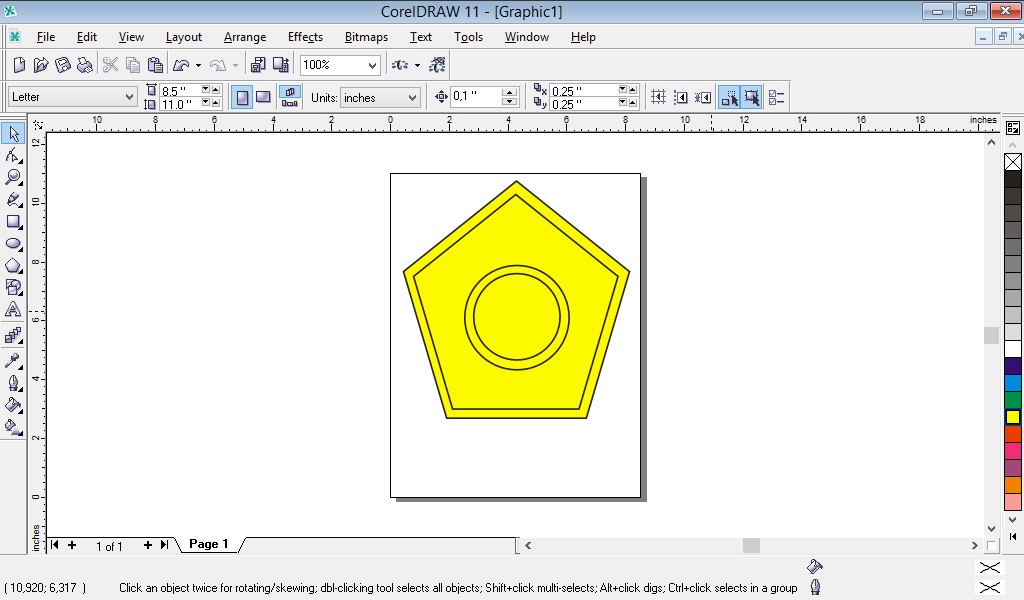This screenshot has width=1024, height=600.
Task: Expand the Undo history arrow
Action: point(198,65)
